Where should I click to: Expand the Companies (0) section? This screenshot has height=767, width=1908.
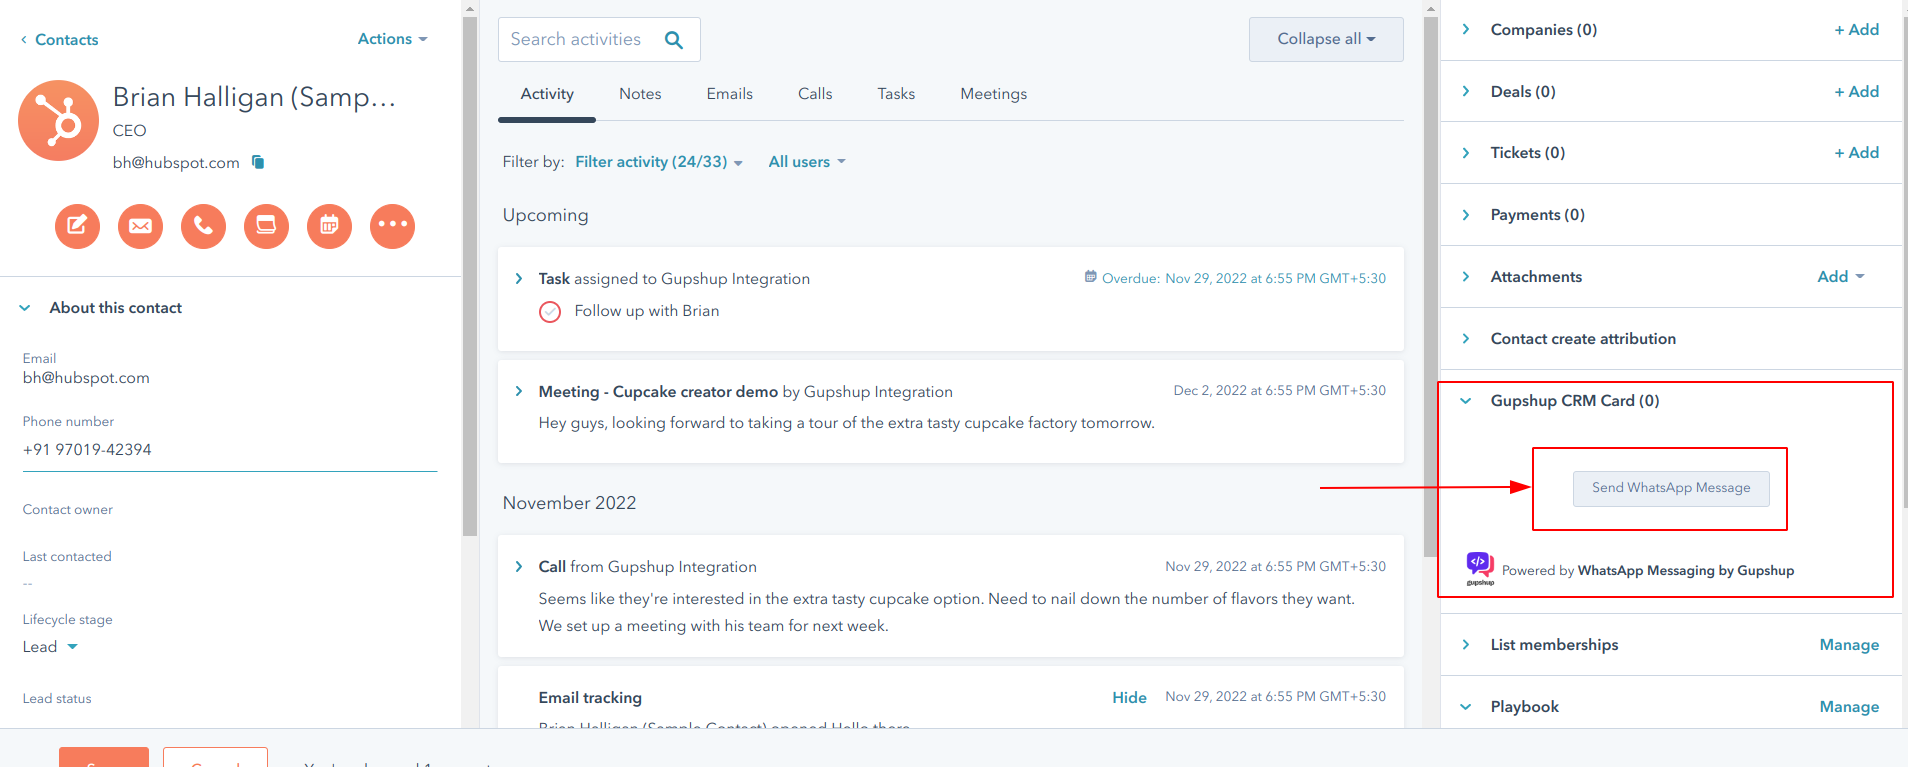tap(1466, 30)
